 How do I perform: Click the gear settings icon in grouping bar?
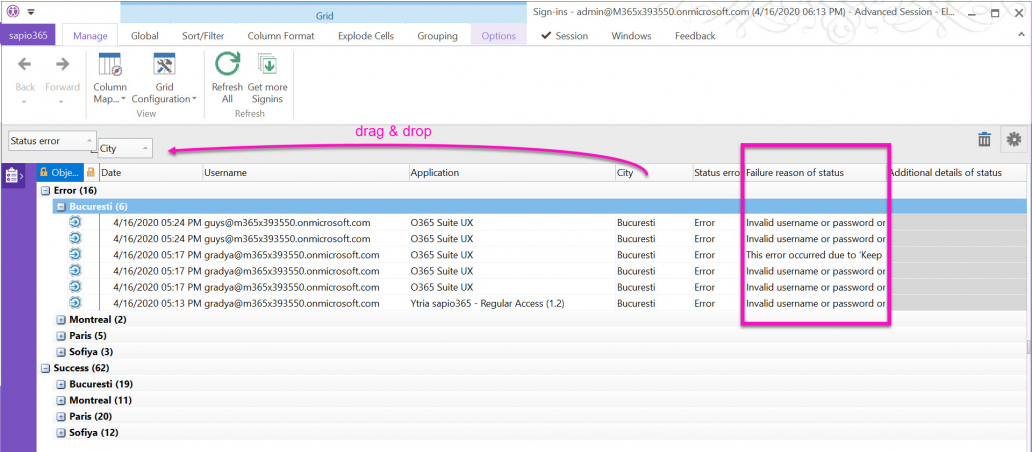coord(1014,139)
